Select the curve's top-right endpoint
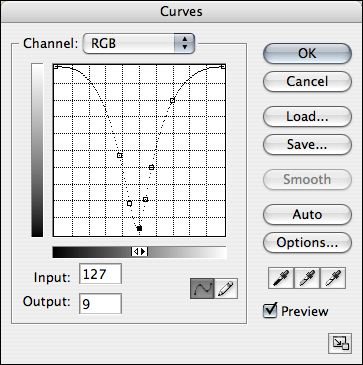 [223, 67]
